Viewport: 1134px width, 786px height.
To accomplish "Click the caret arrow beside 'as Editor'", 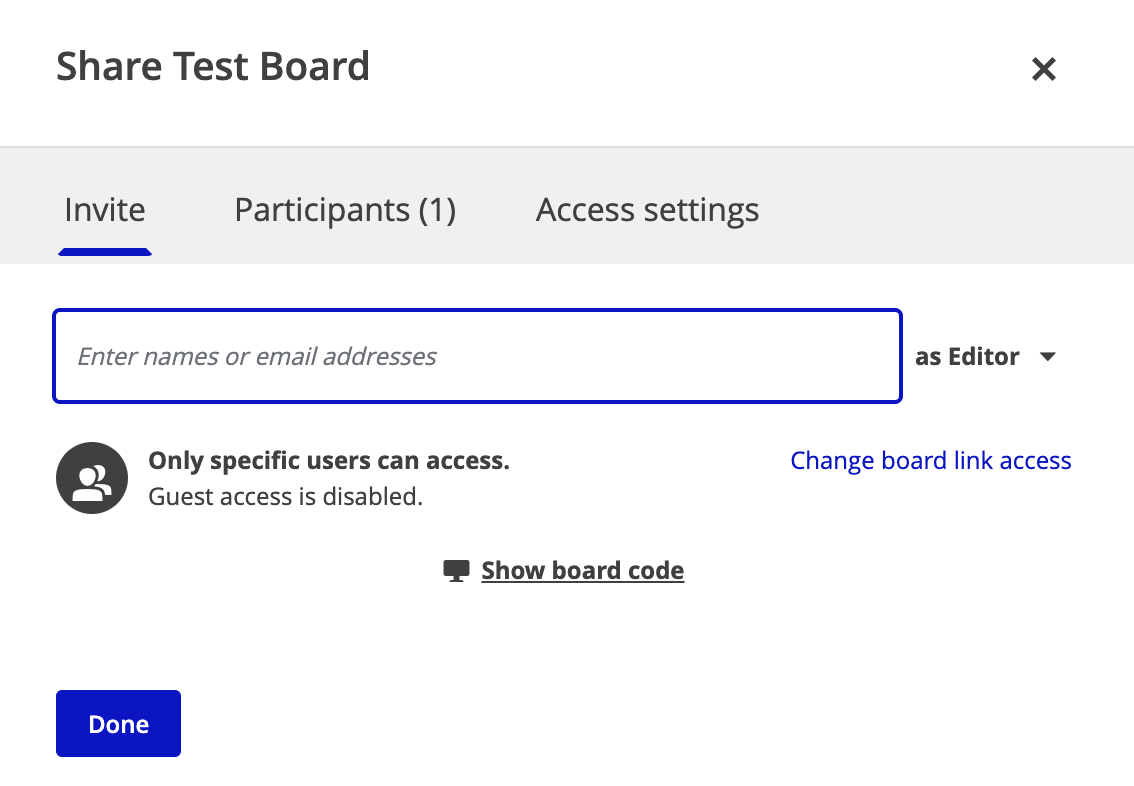I will 1048,357.
